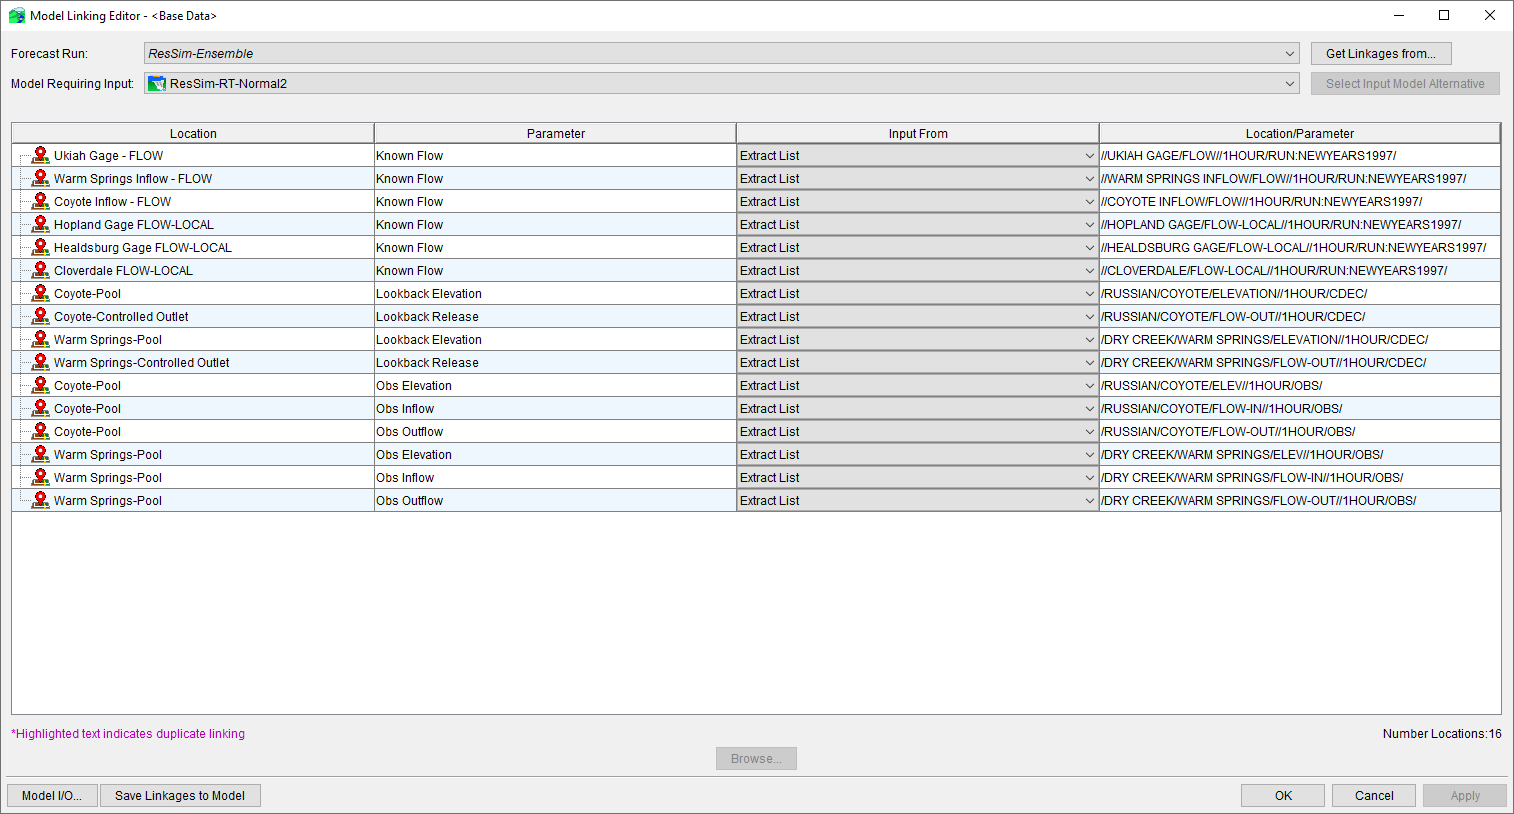Screen dimensions: 1514x814
Task: Open Input From dropdown for Hopland Gage row
Action: [x=917, y=224]
